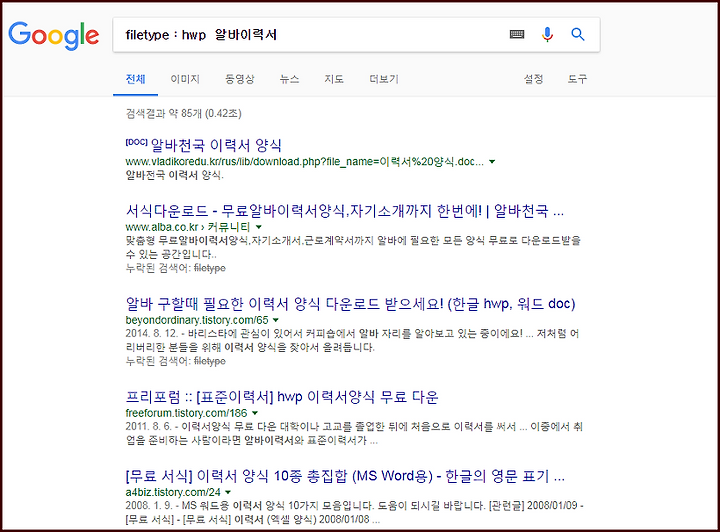Open 서식다운로드 무료알바이력서양식 result
Image resolution: width=720 pixels, height=532 pixels.
(345, 211)
